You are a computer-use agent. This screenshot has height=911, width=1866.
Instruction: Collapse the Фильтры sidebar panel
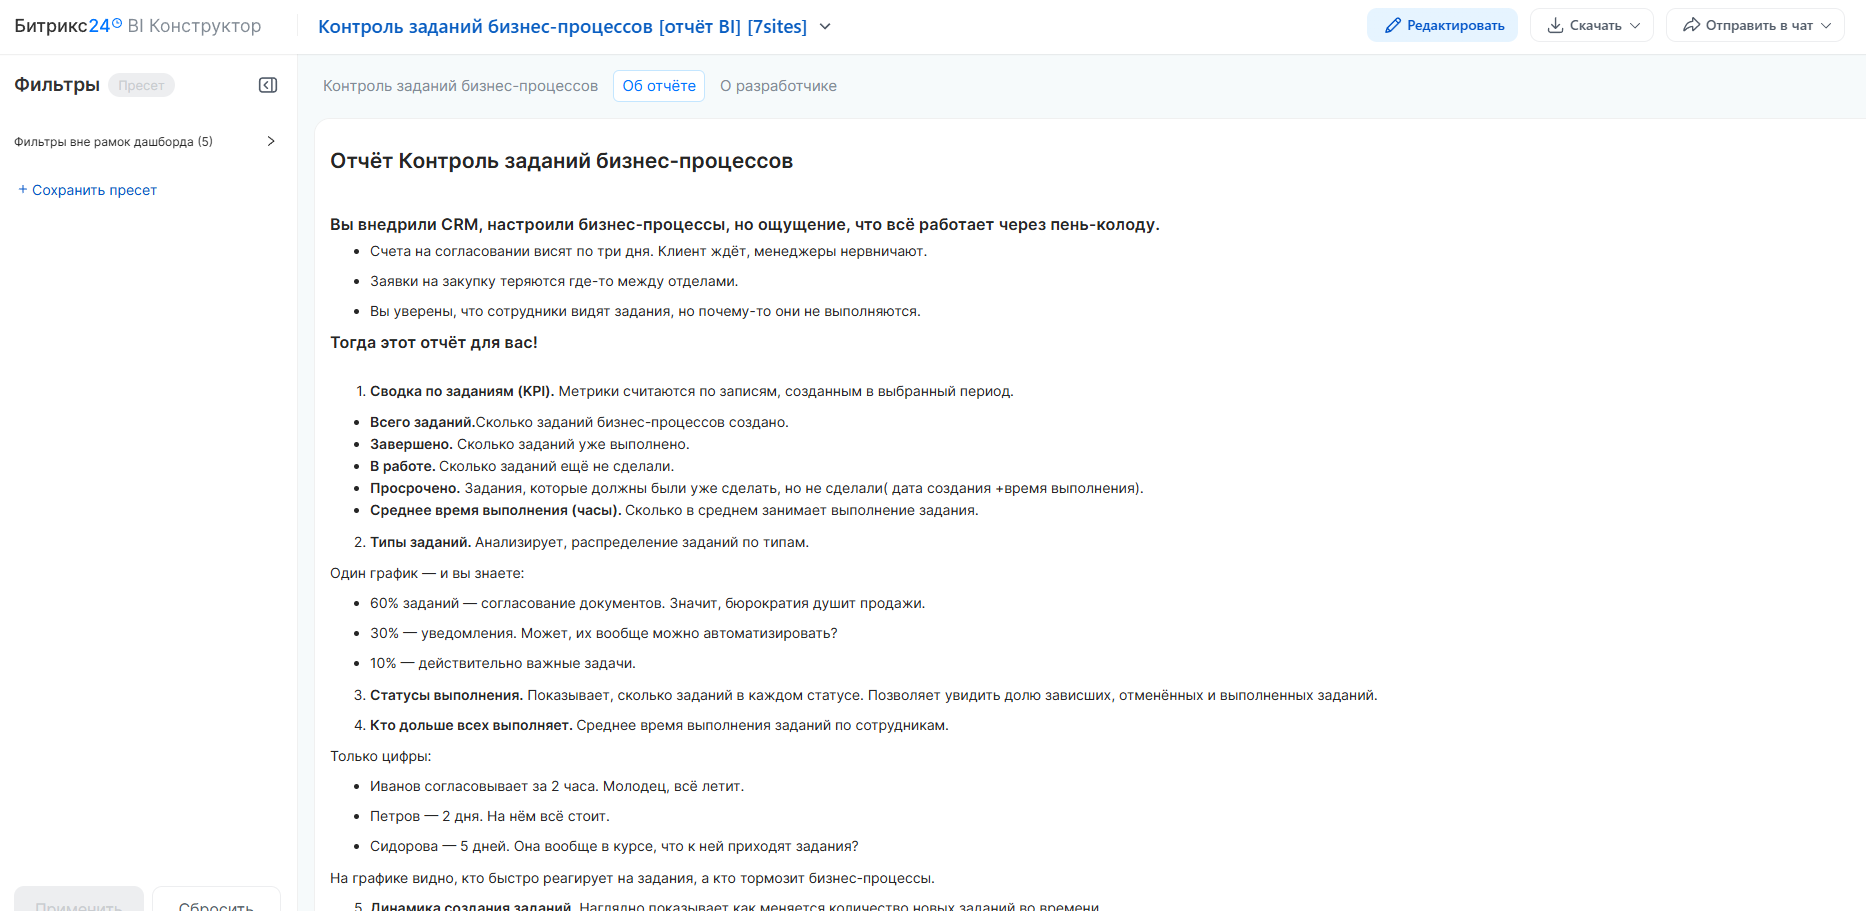tap(268, 85)
